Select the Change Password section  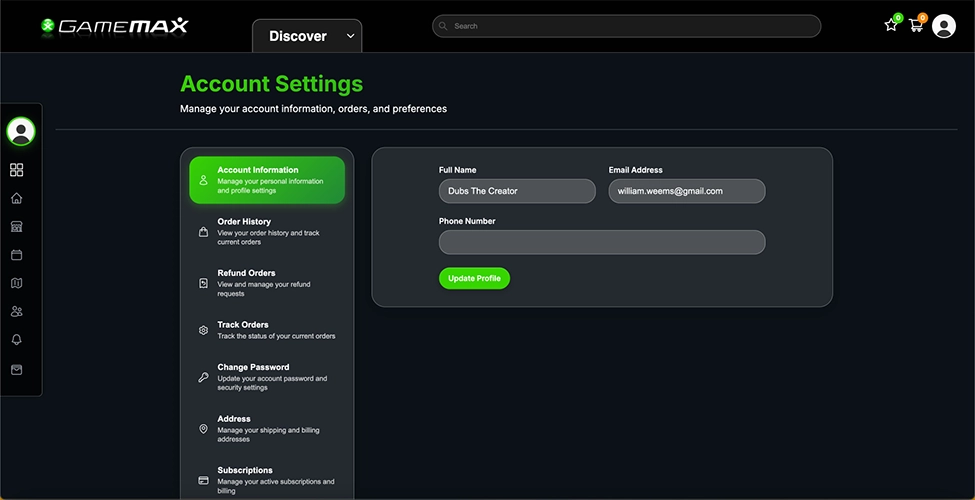click(x=267, y=377)
